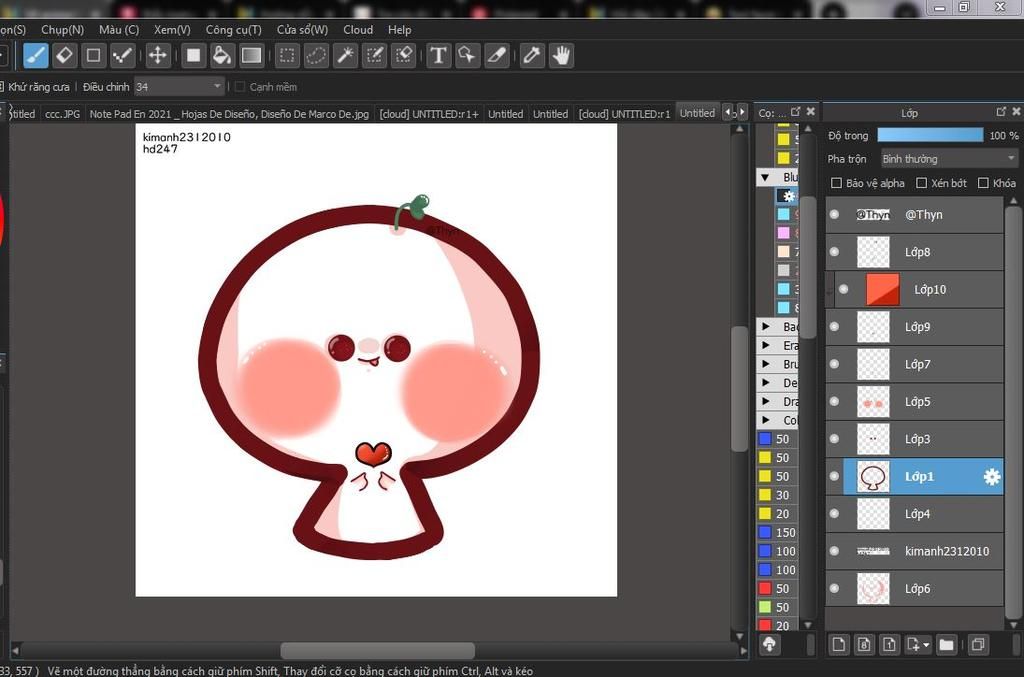Viewport: 1024px width, 677px height.
Task: Open the Cloud menu
Action: 358,30
